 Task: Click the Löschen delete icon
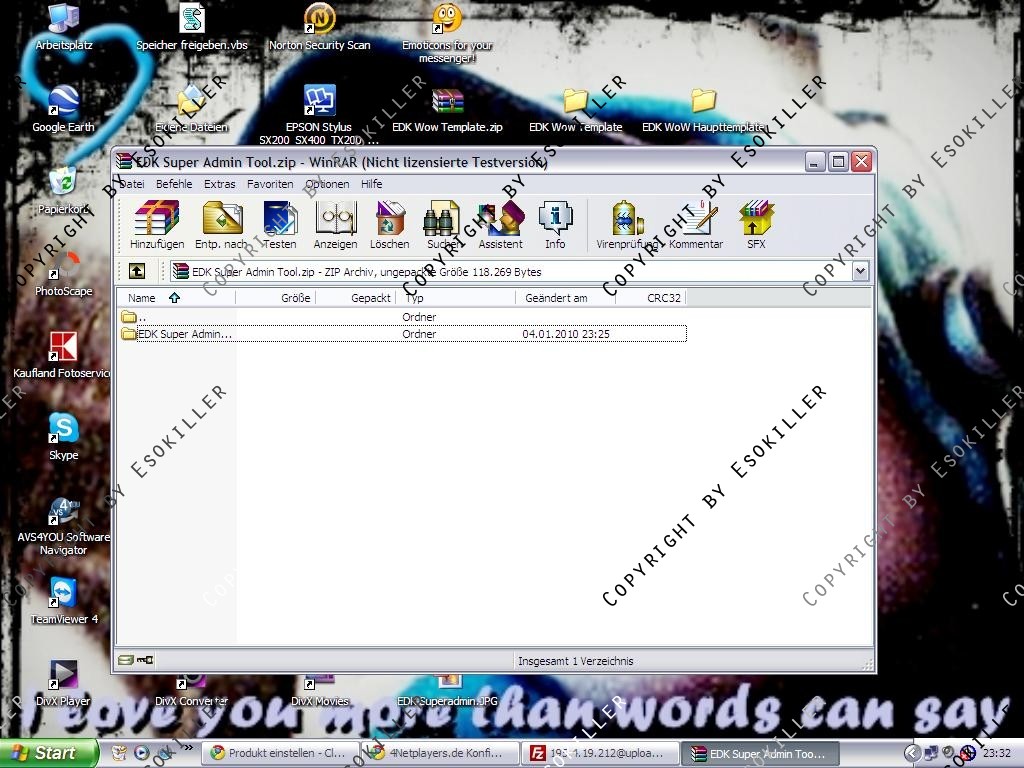389,224
